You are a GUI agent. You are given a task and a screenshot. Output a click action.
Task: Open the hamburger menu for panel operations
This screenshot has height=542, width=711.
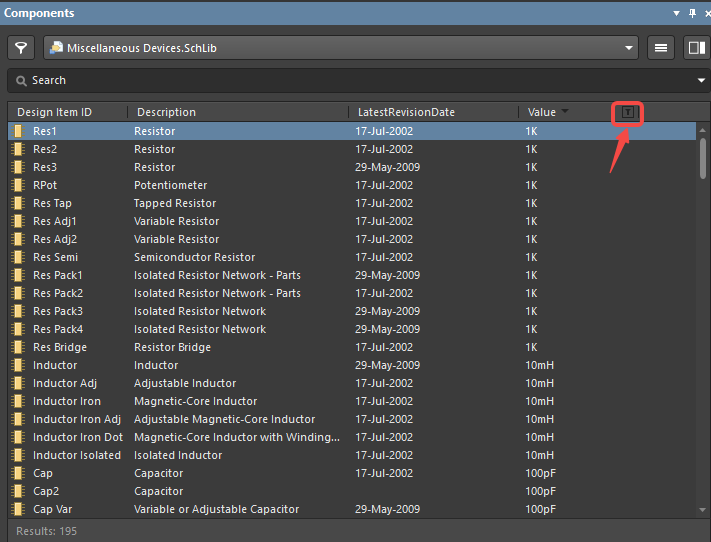pyautogui.click(x=660, y=47)
